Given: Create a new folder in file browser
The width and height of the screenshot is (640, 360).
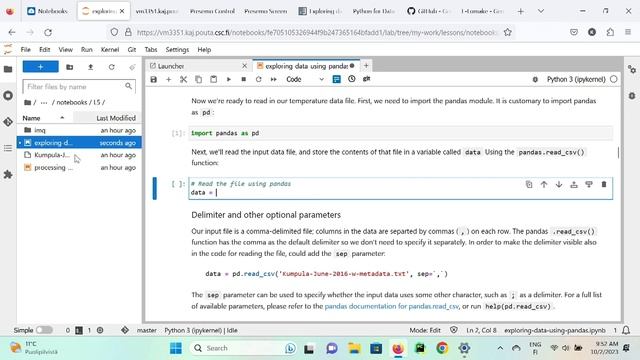Looking at the screenshot, I should pos(70,67).
